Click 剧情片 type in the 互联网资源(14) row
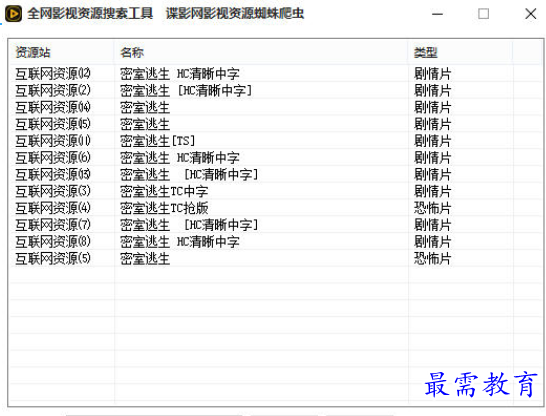Viewport: 546px width, 416px height. (432, 107)
